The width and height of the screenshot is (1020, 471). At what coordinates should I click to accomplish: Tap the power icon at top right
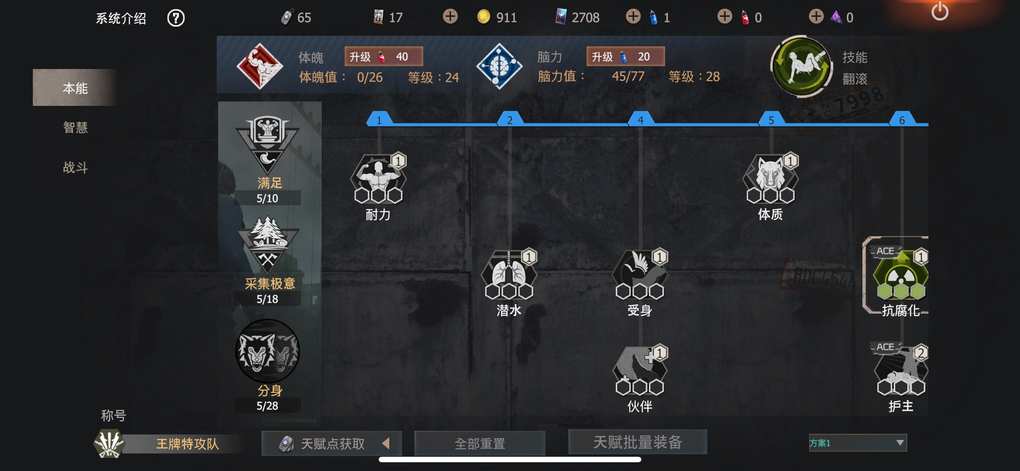[x=940, y=11]
